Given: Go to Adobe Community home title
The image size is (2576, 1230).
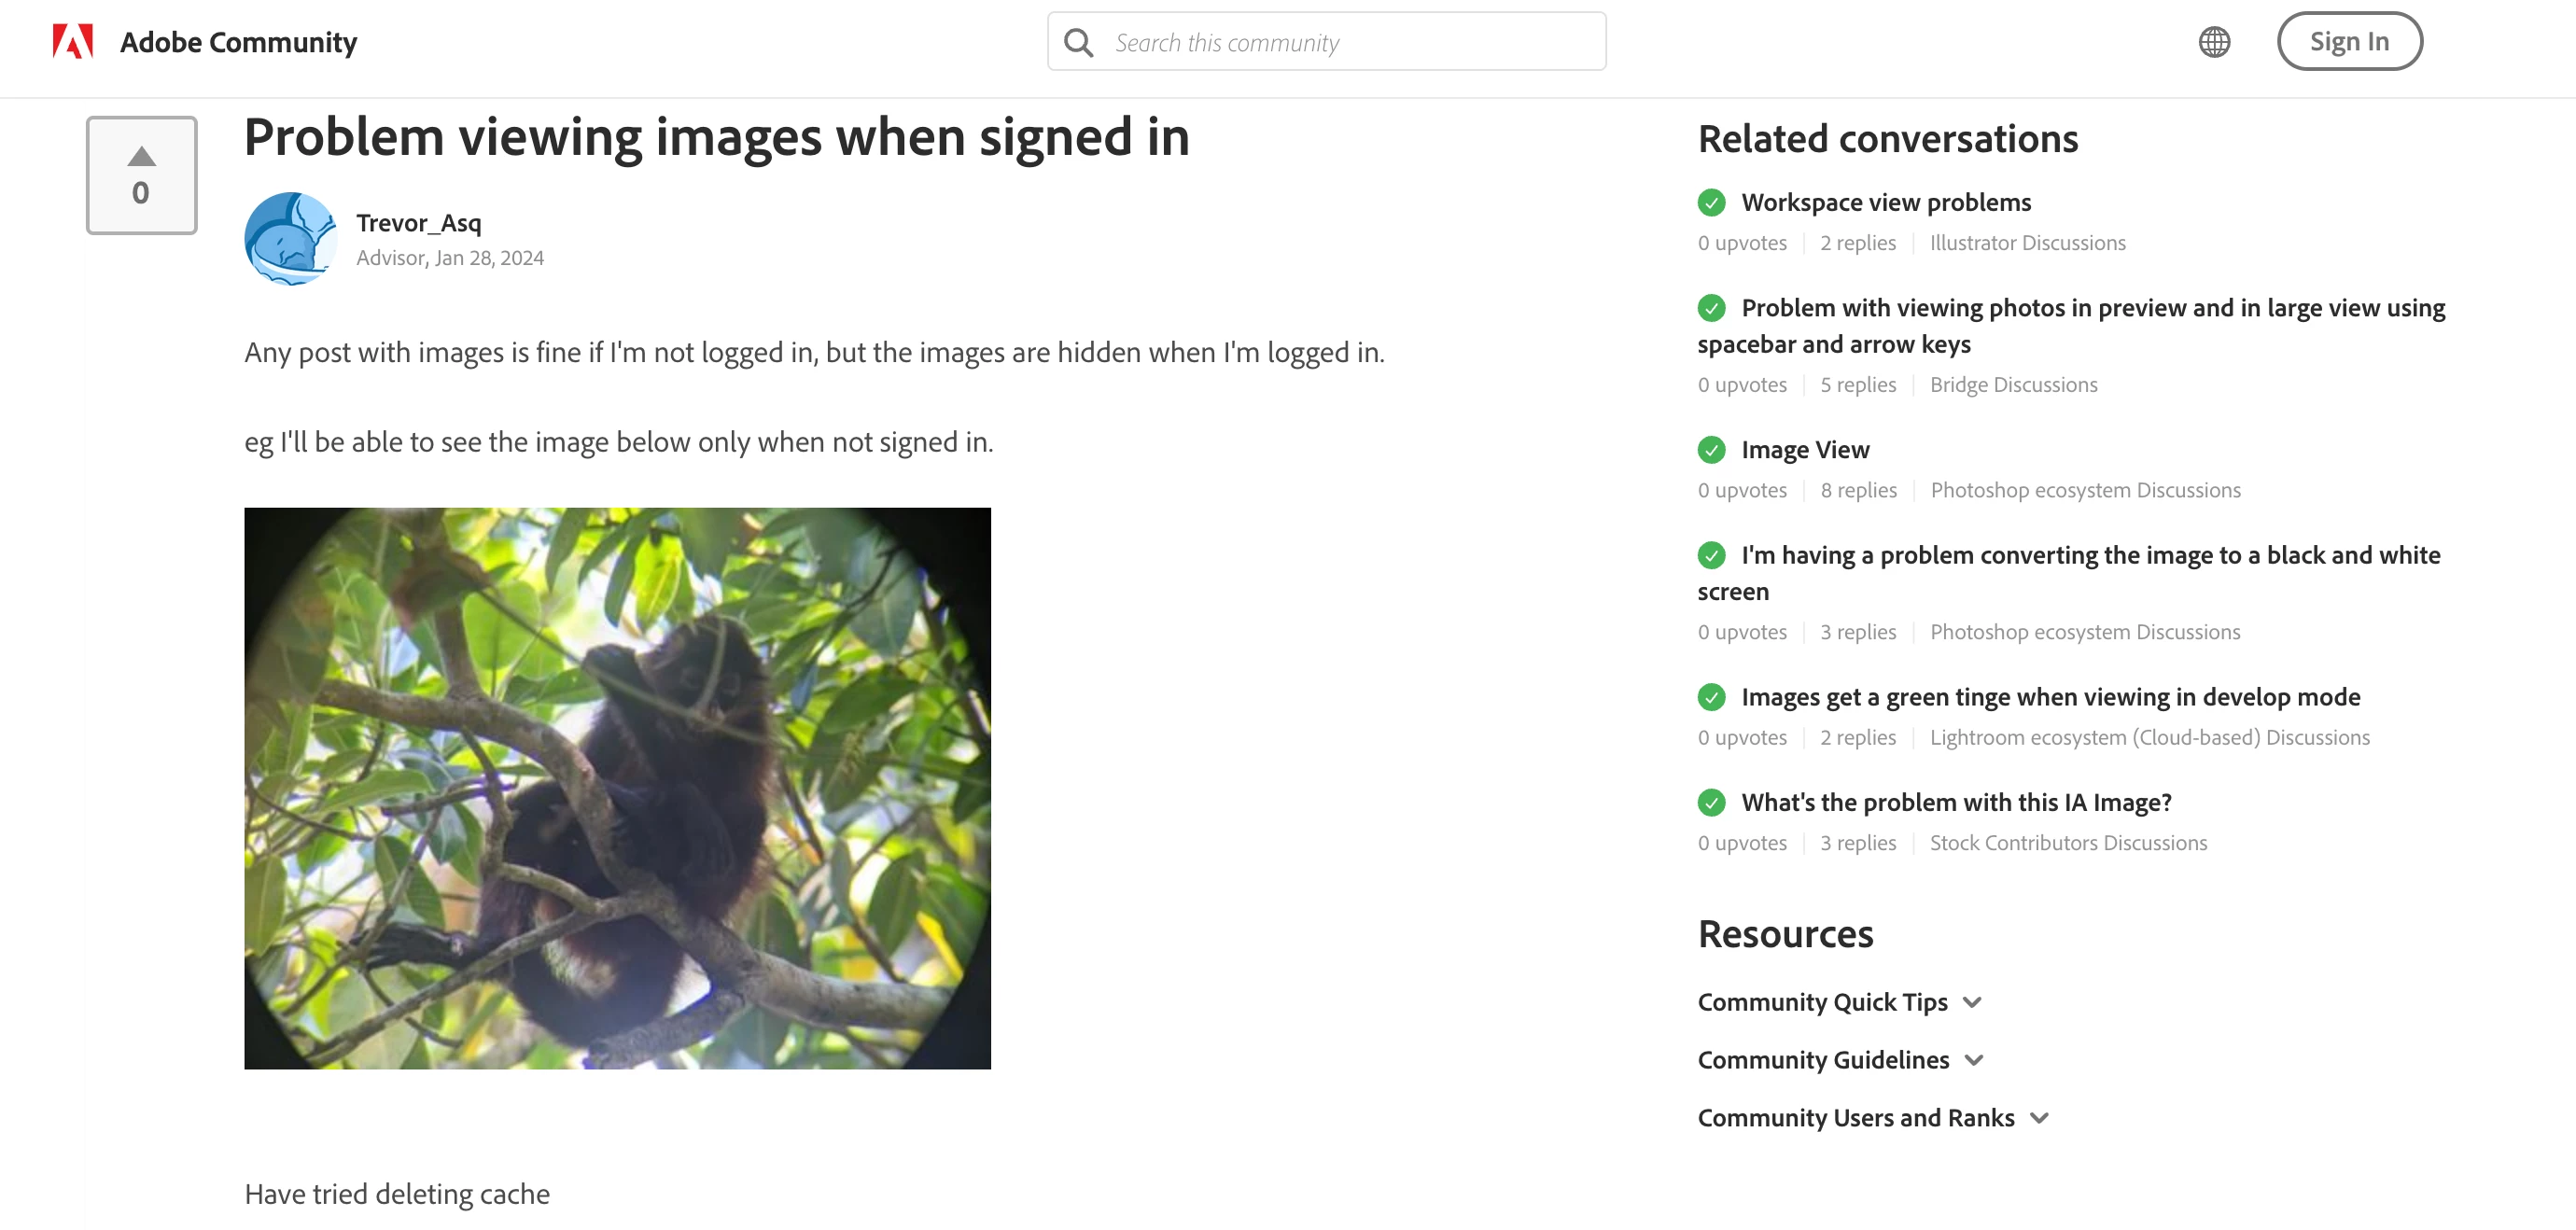Looking at the screenshot, I should pos(238,42).
